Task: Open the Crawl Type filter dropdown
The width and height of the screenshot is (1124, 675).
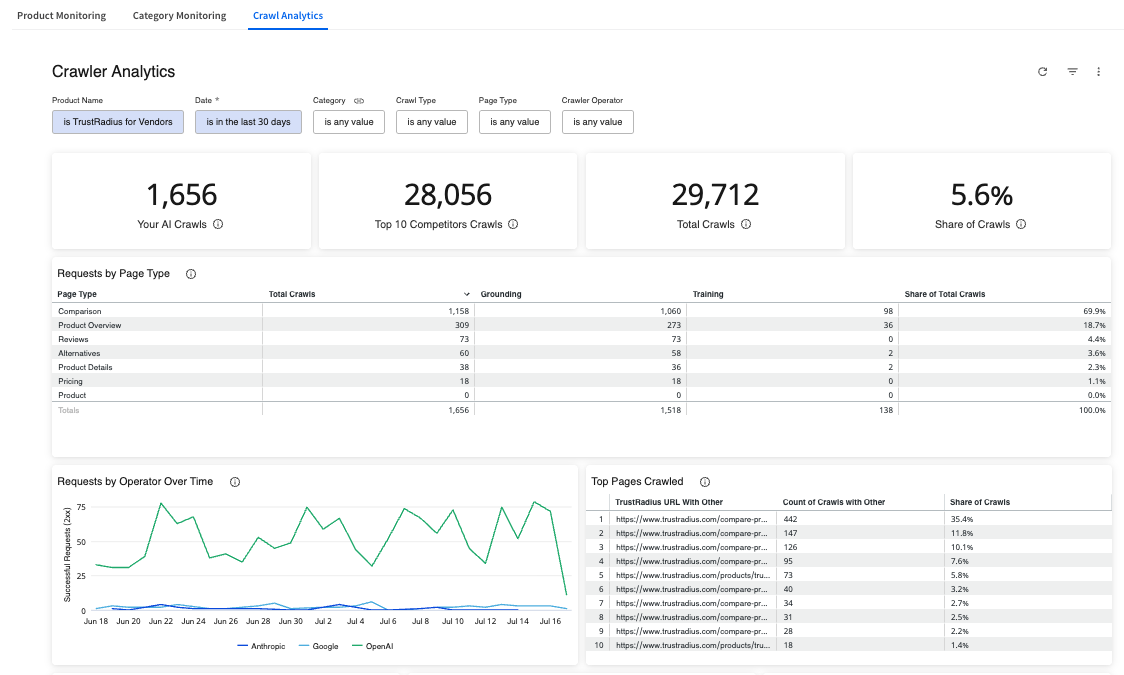Action: pos(432,122)
